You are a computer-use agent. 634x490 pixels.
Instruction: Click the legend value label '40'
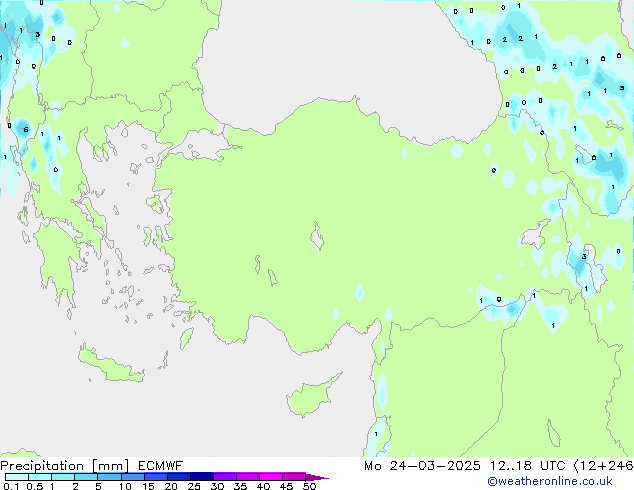point(263,486)
